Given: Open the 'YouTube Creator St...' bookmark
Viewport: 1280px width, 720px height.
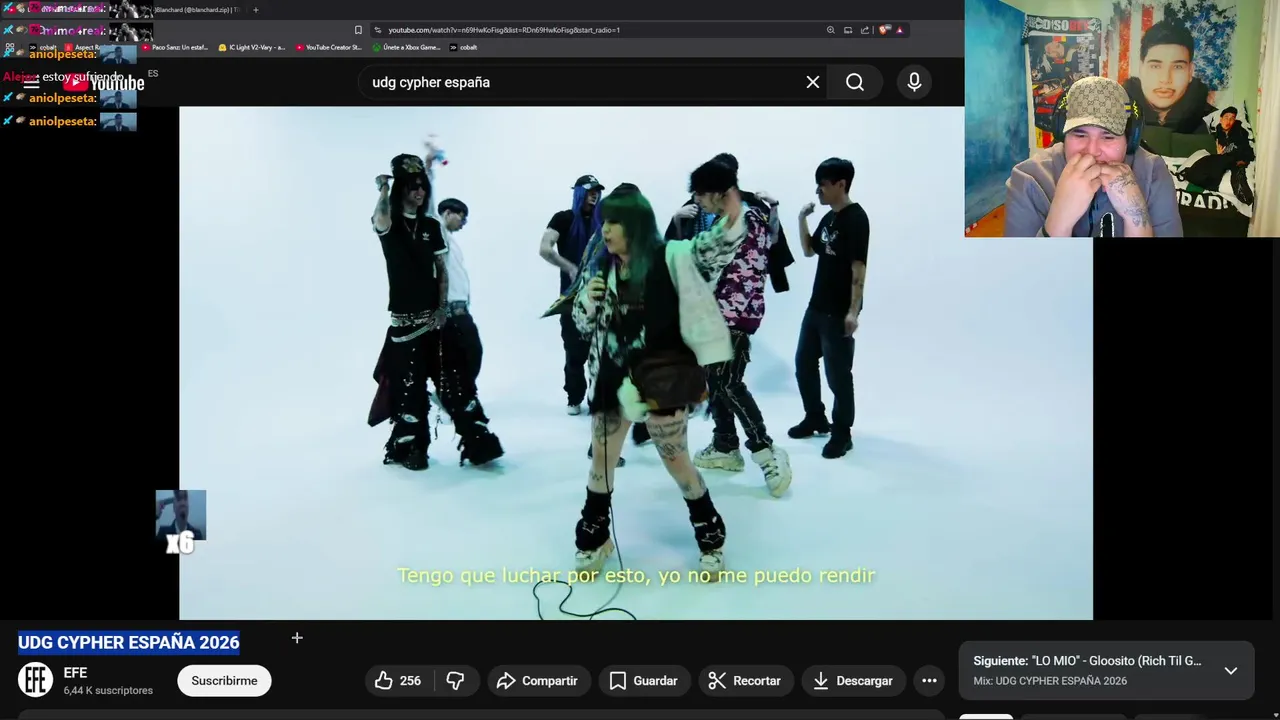Looking at the screenshot, I should 329,47.
